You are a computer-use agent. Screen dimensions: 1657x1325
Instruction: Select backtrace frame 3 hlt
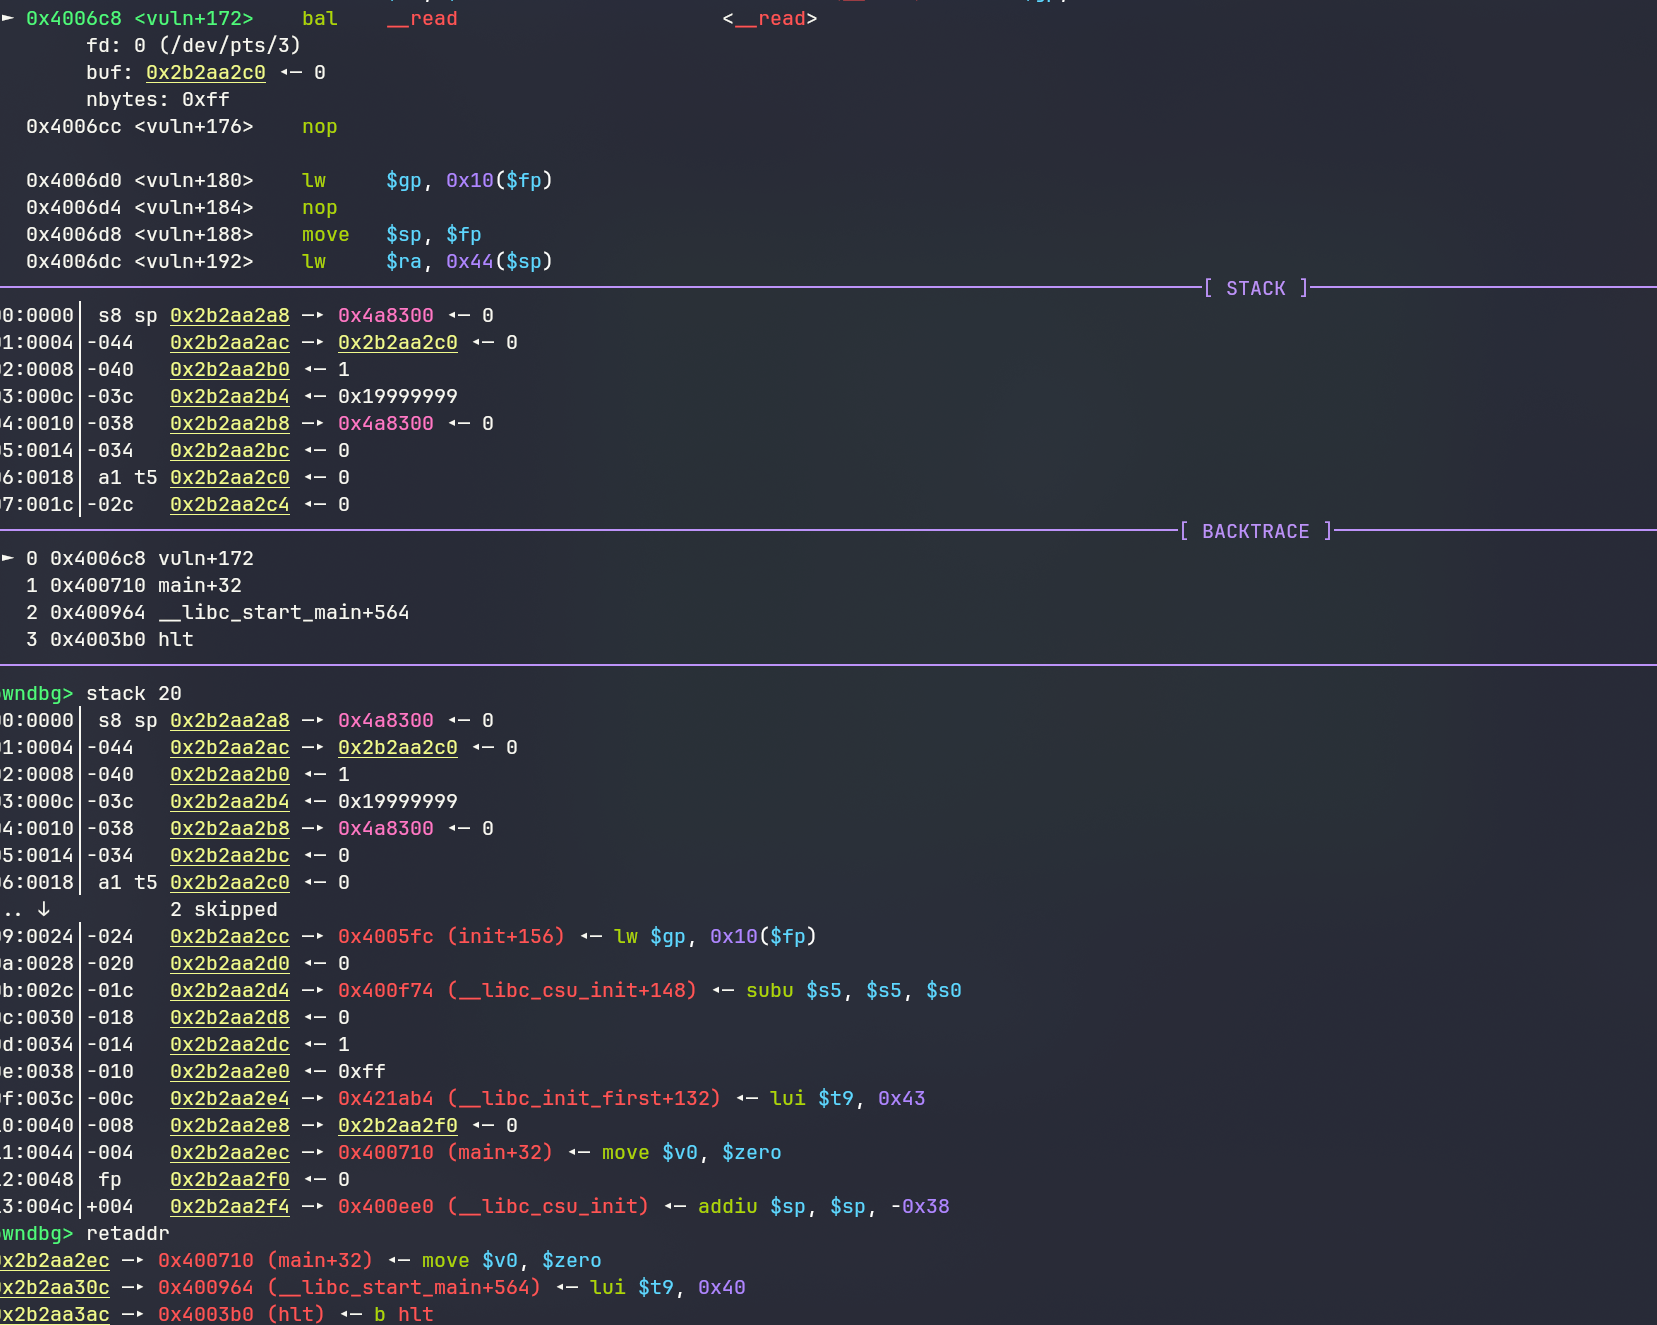point(110,639)
